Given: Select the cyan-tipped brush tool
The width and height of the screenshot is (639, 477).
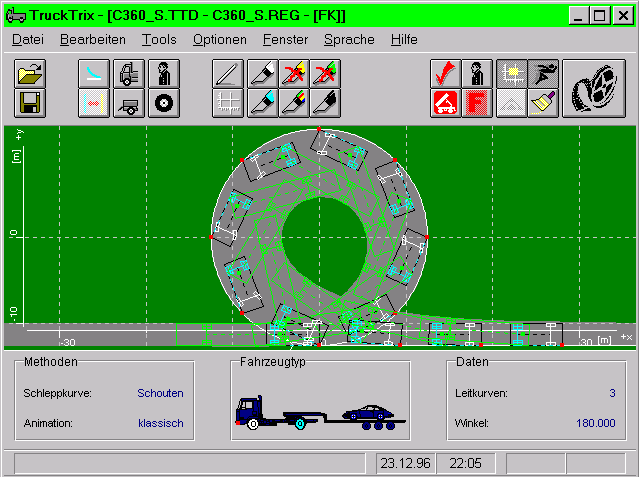Looking at the screenshot, I should click(263, 103).
